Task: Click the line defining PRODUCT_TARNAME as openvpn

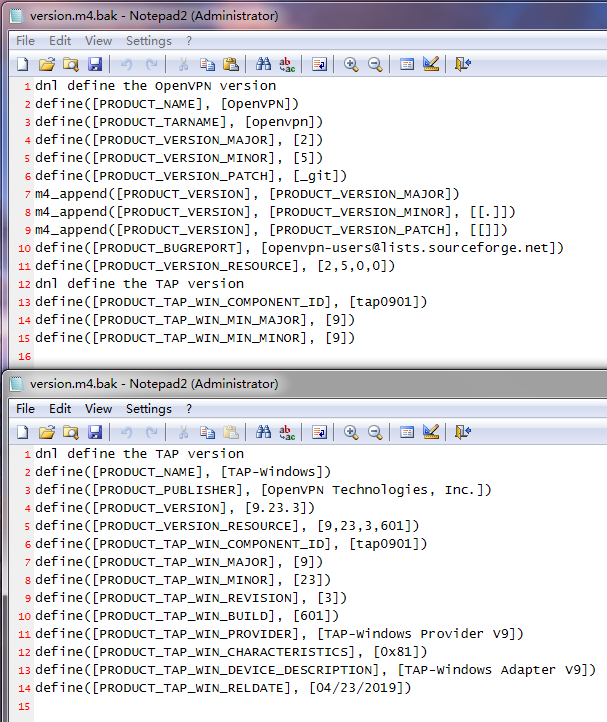Action: click(x=179, y=122)
